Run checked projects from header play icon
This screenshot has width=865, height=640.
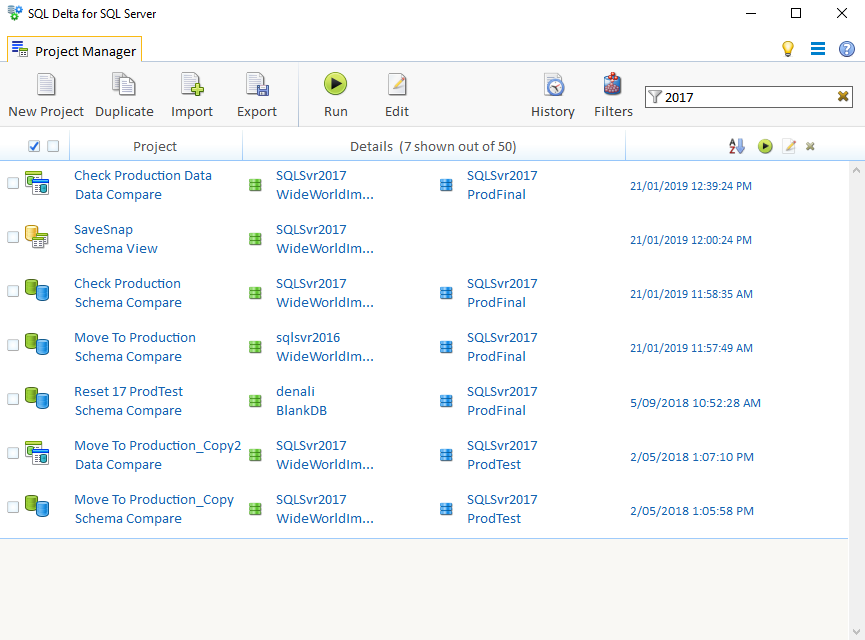point(765,146)
